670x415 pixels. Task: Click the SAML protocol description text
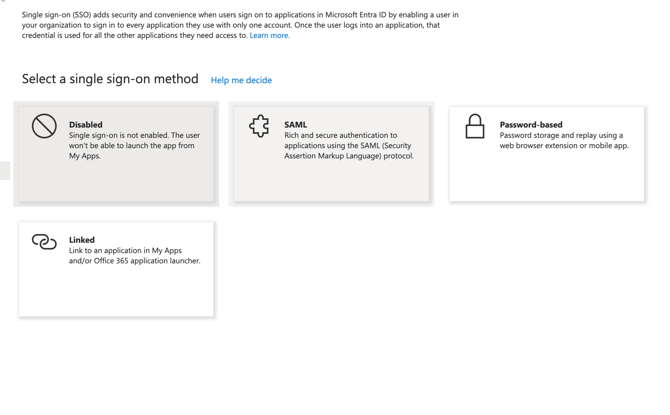(348, 146)
